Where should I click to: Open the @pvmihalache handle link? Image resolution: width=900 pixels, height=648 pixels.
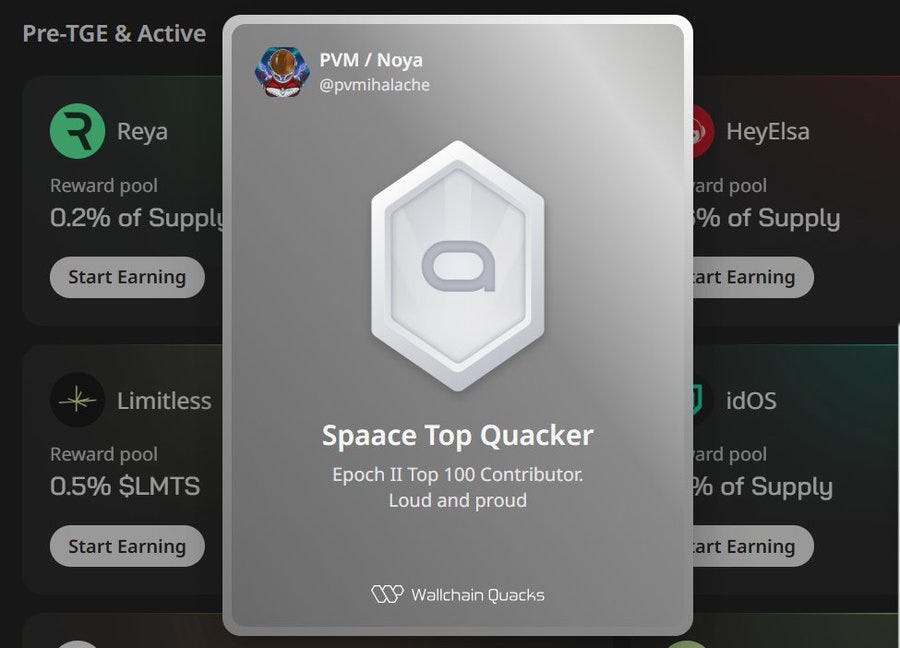pyautogui.click(x=374, y=85)
